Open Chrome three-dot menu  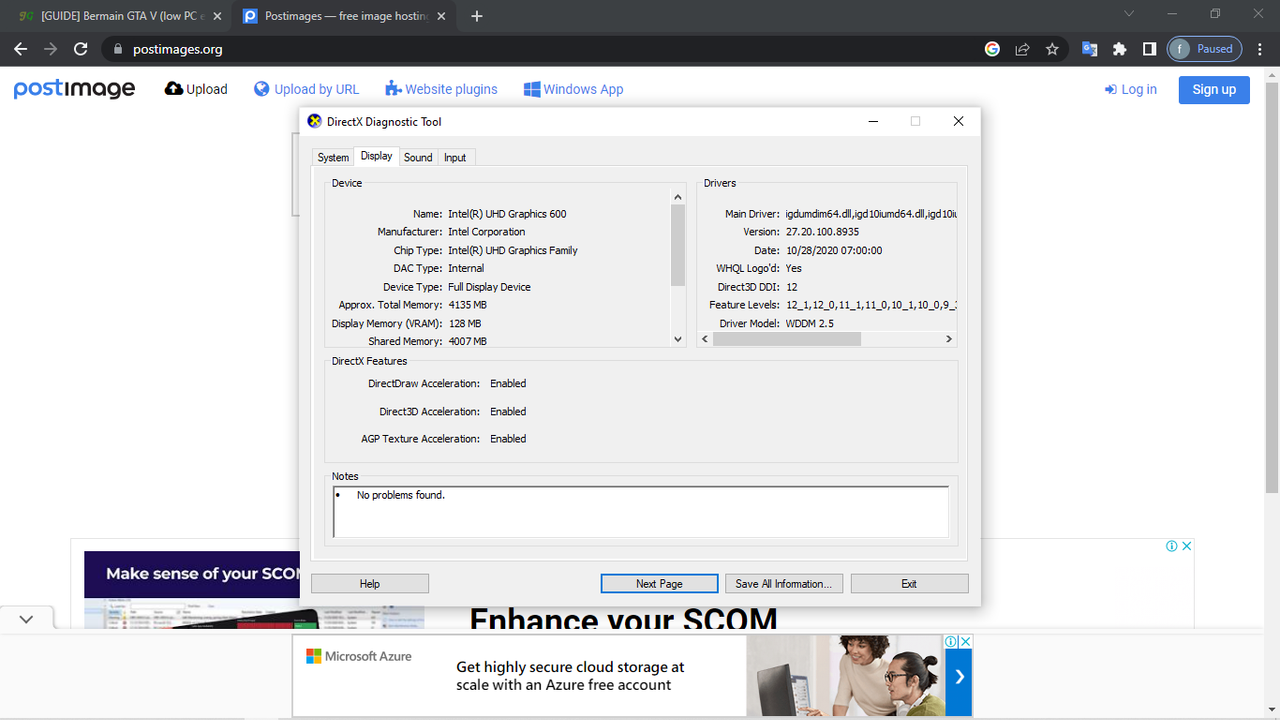pos(1260,49)
